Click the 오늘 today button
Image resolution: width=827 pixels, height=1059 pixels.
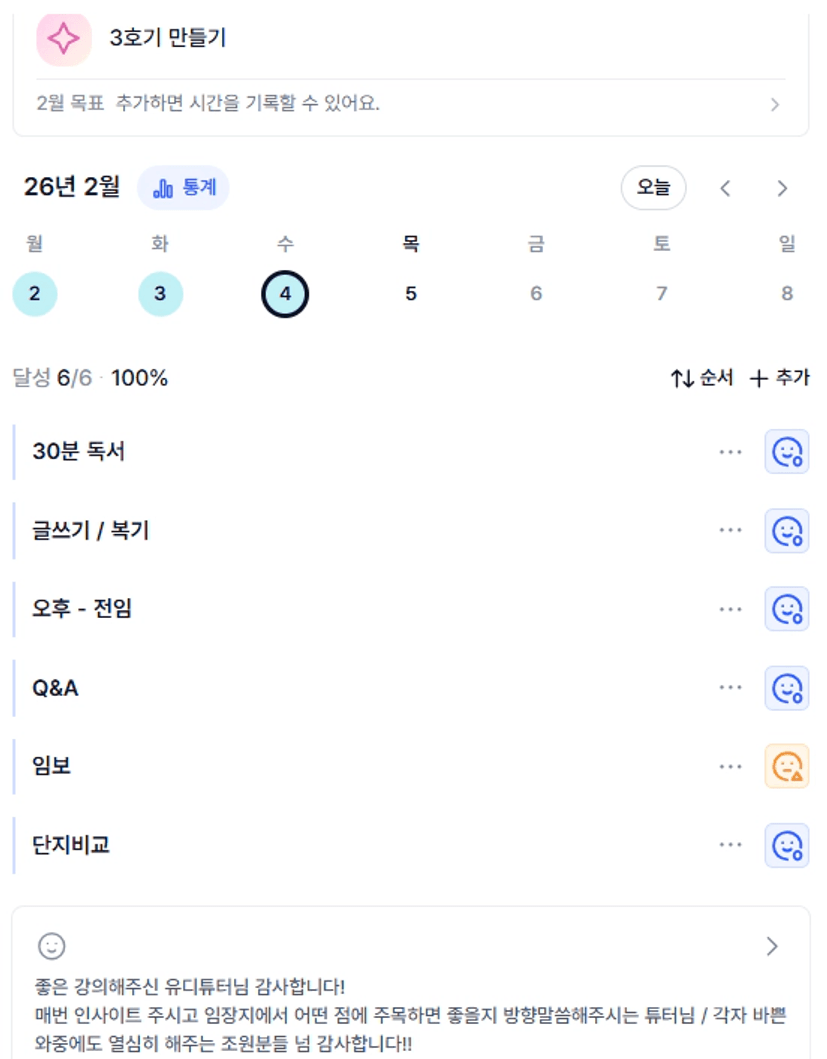653,187
